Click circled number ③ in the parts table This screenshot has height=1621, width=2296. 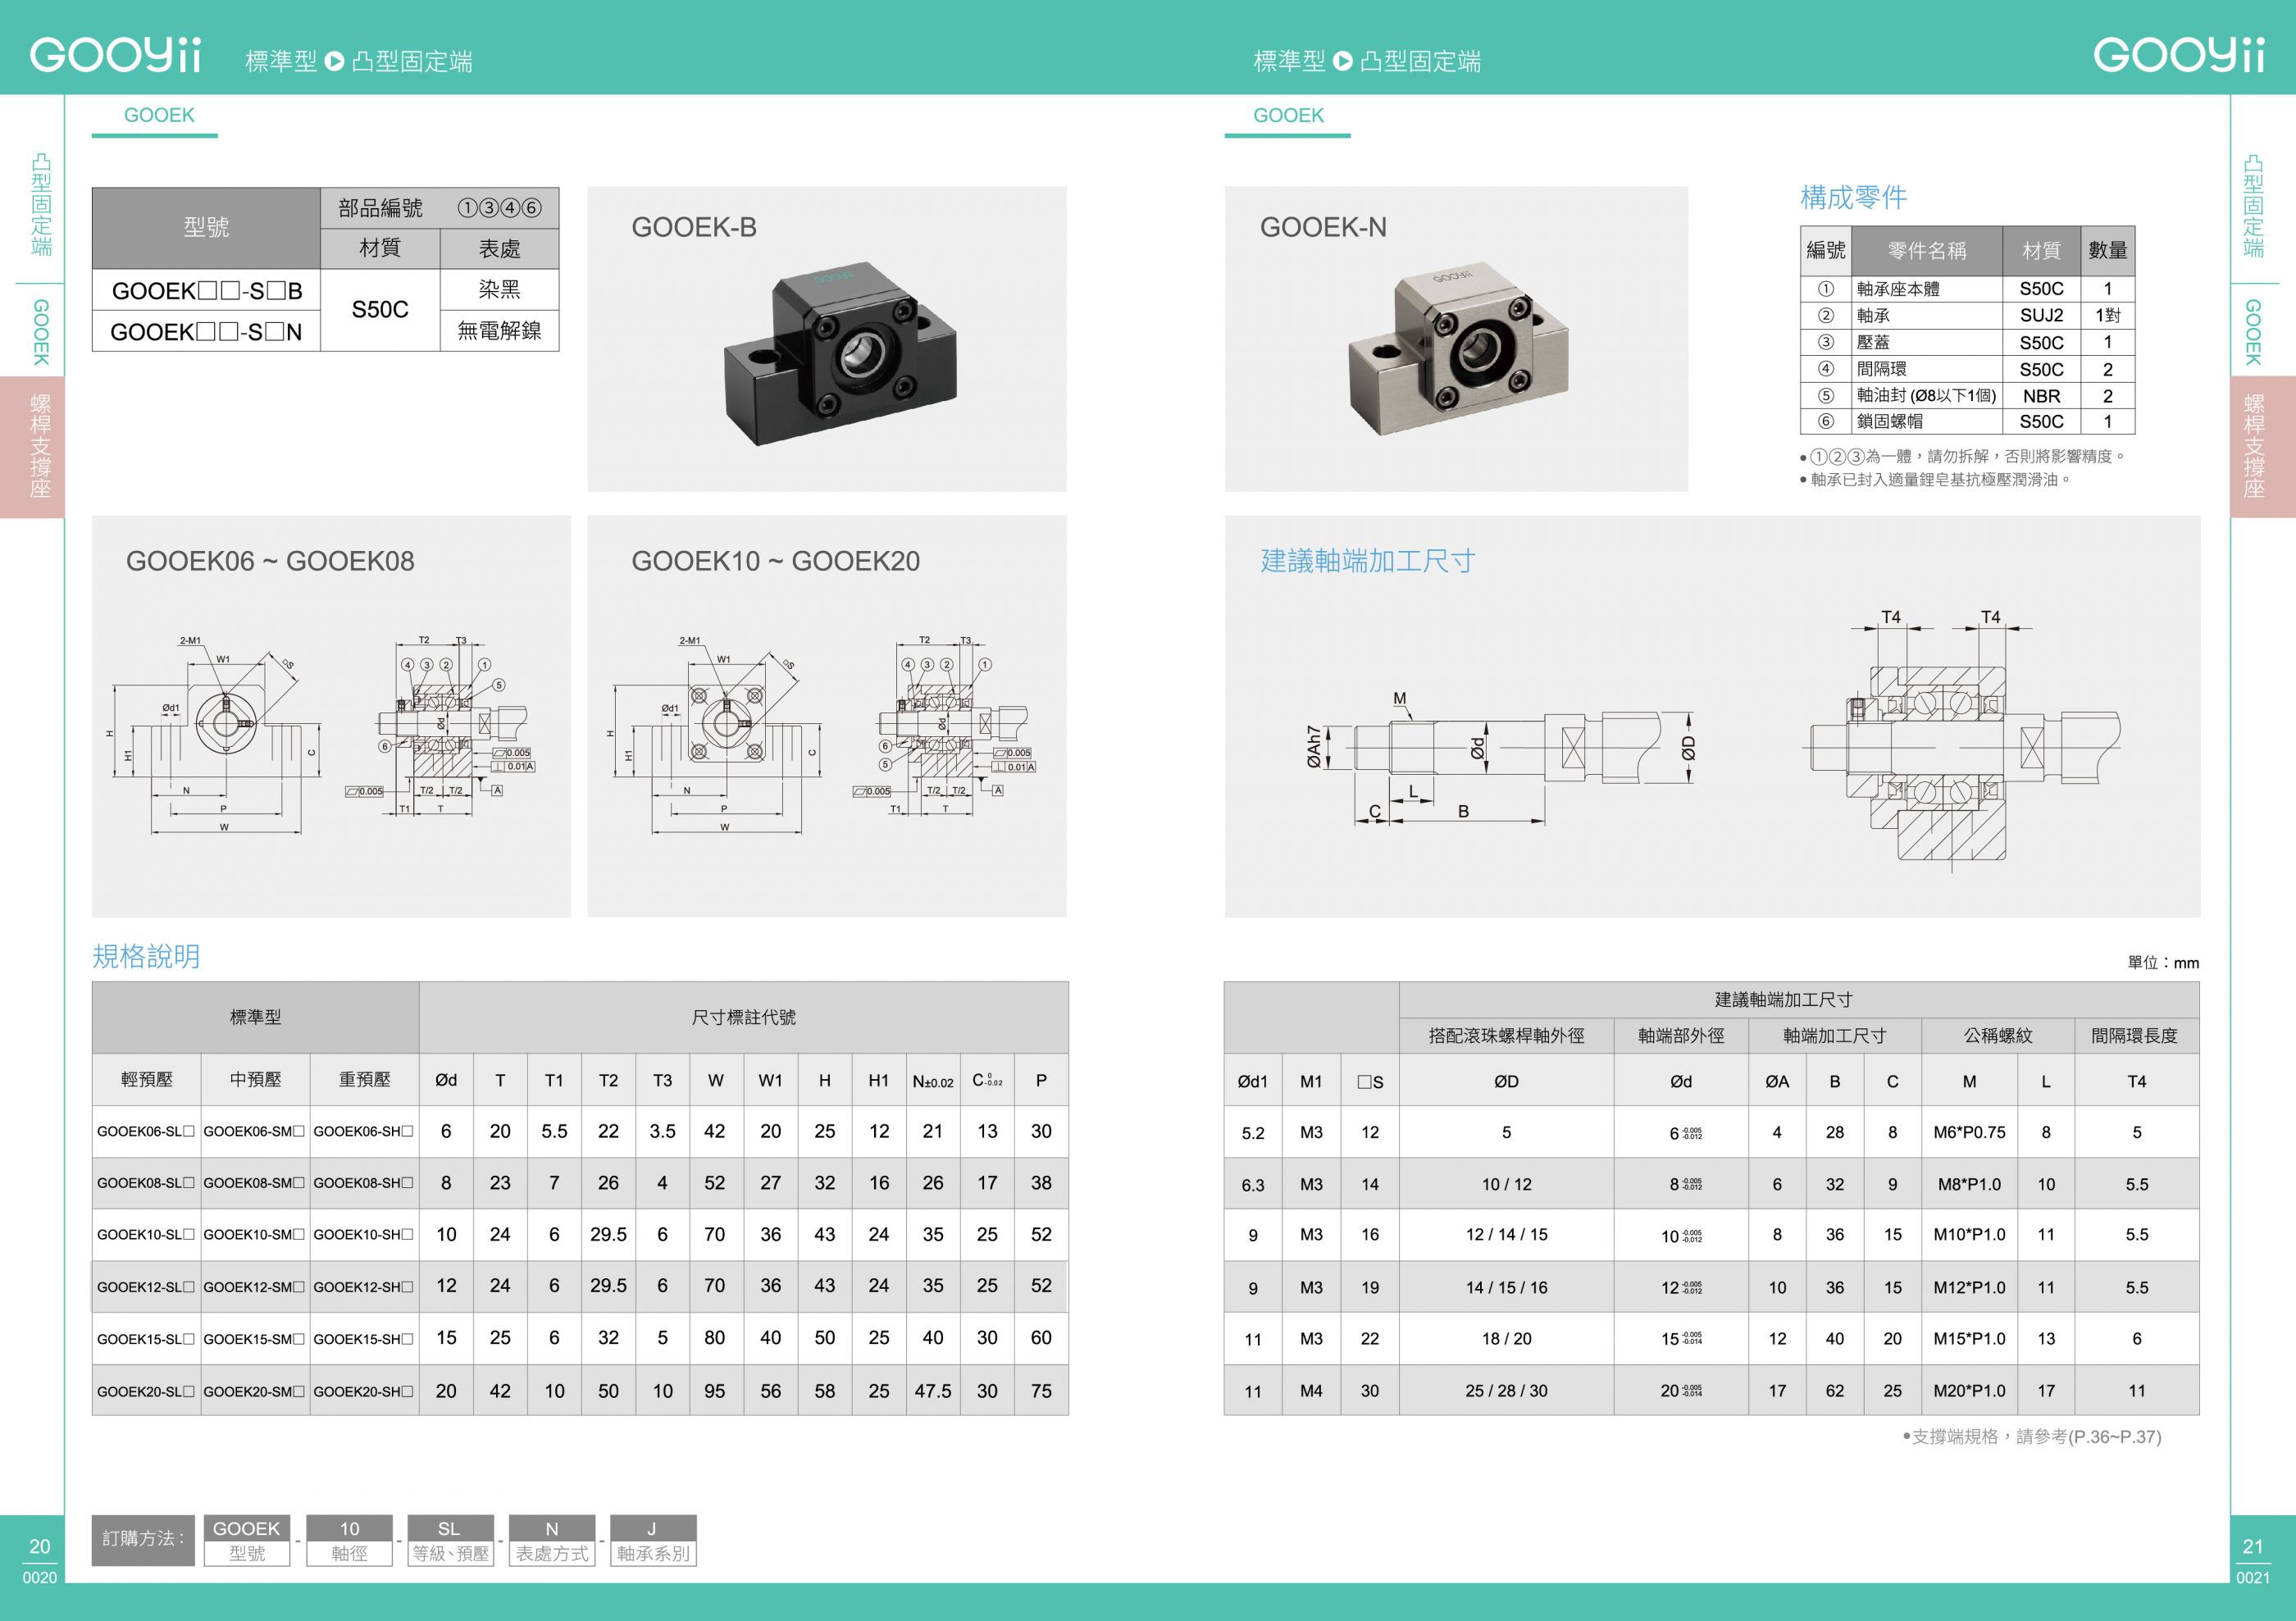click(x=1825, y=342)
